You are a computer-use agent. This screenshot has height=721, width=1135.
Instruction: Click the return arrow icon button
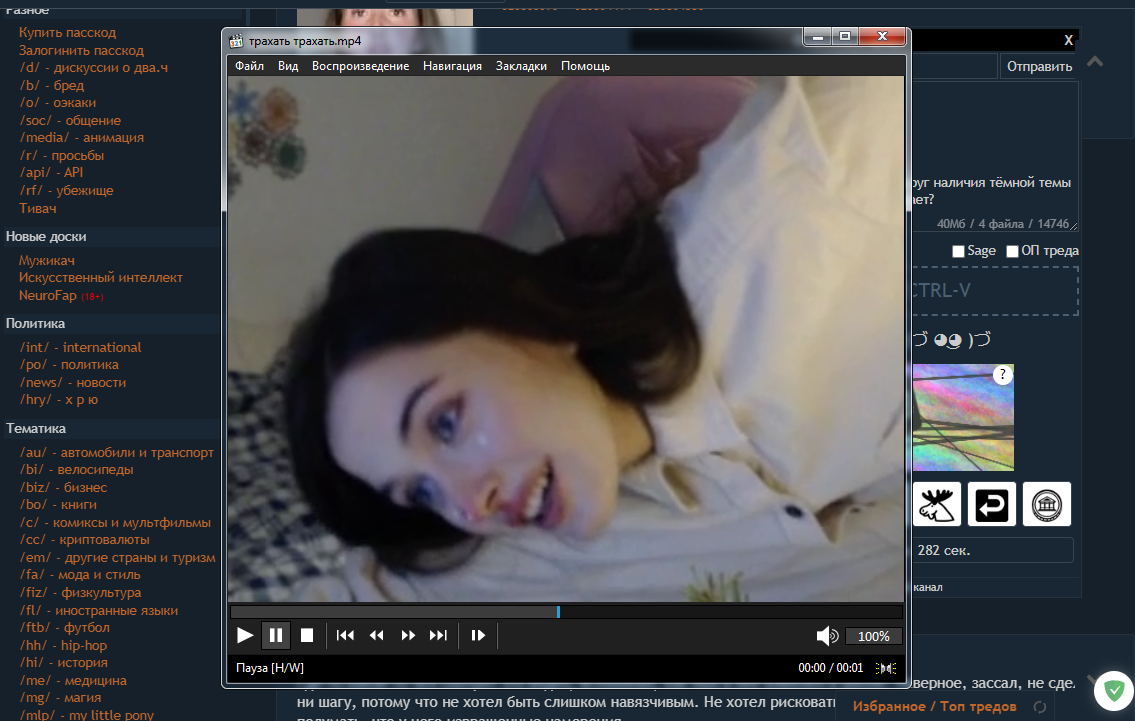(992, 504)
